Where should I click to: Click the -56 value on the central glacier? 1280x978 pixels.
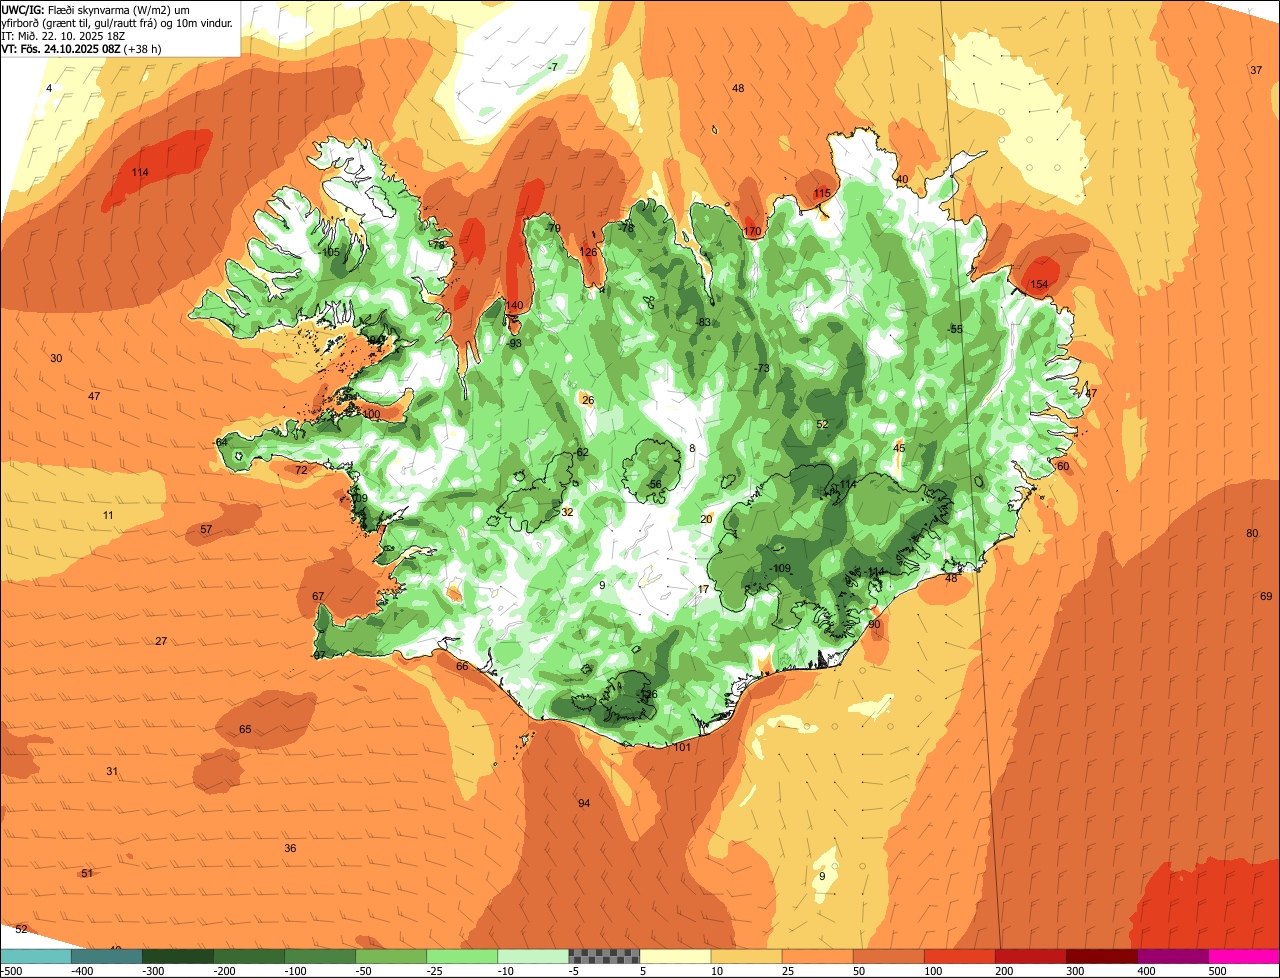(x=654, y=484)
